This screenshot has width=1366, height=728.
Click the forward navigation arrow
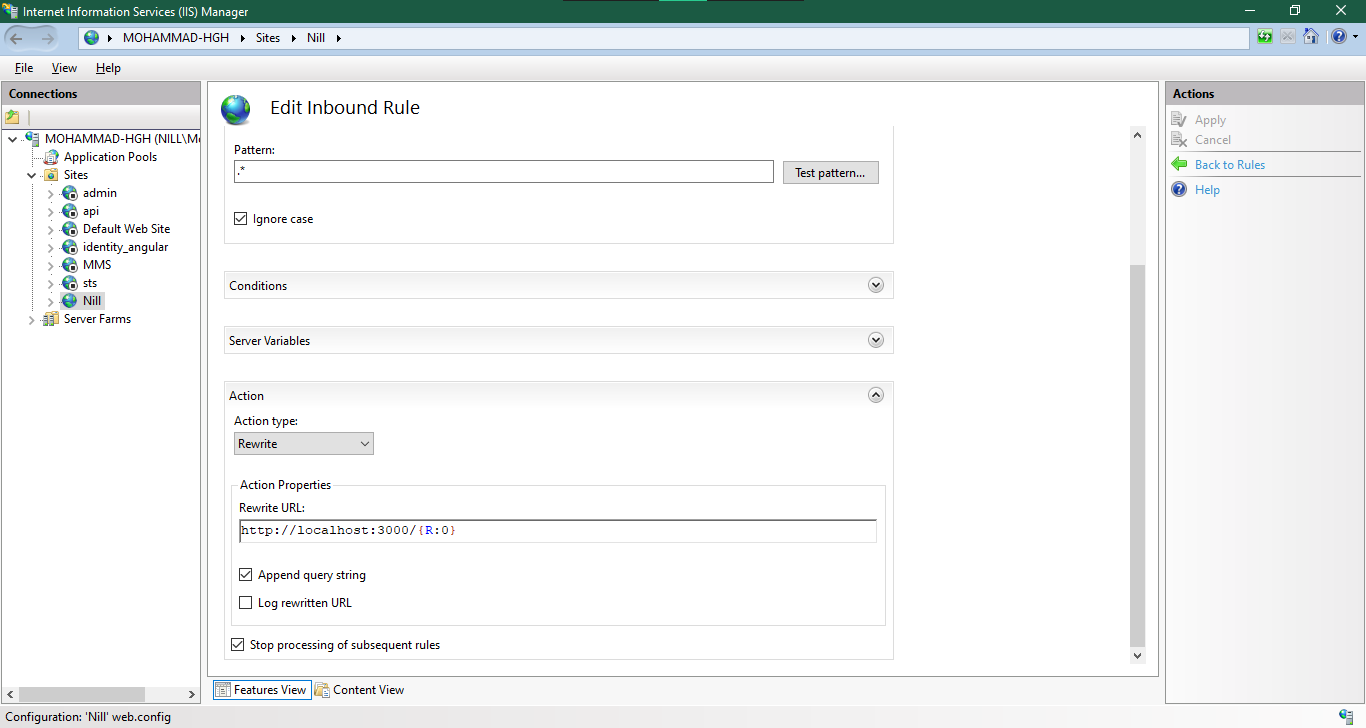click(x=48, y=38)
